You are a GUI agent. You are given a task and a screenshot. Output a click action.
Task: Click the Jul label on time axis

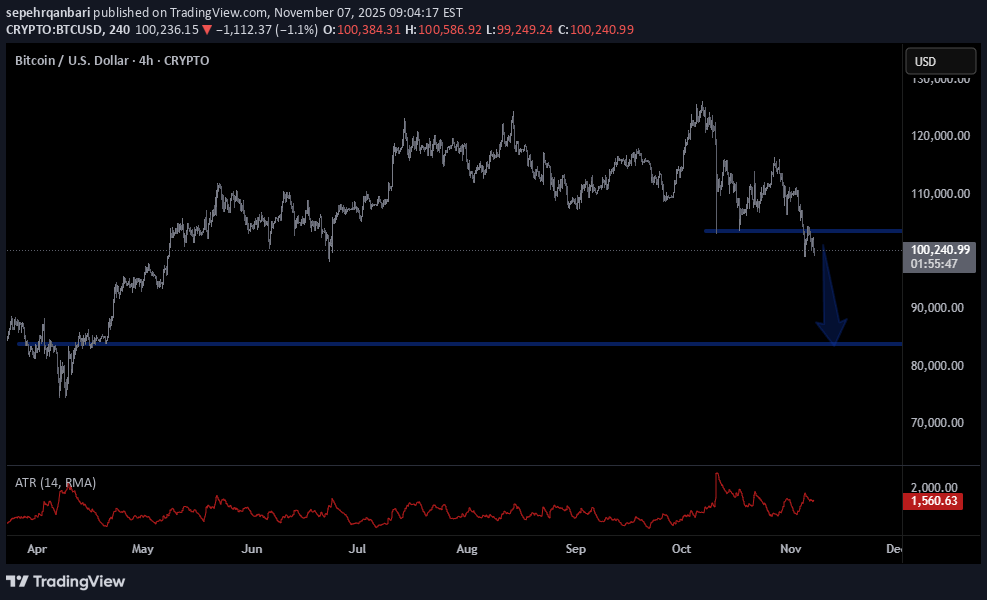[x=358, y=549]
